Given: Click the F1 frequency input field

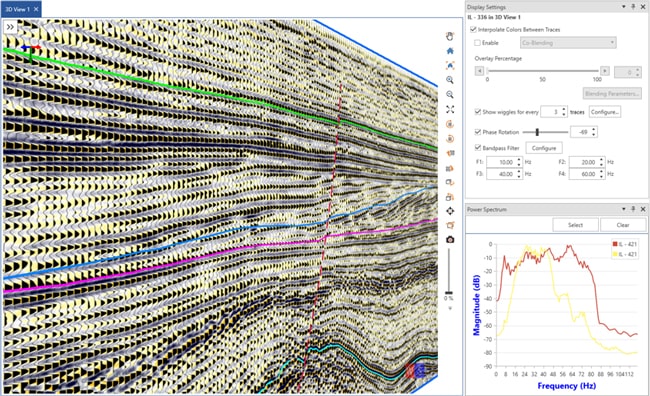Looking at the screenshot, I should tap(504, 162).
